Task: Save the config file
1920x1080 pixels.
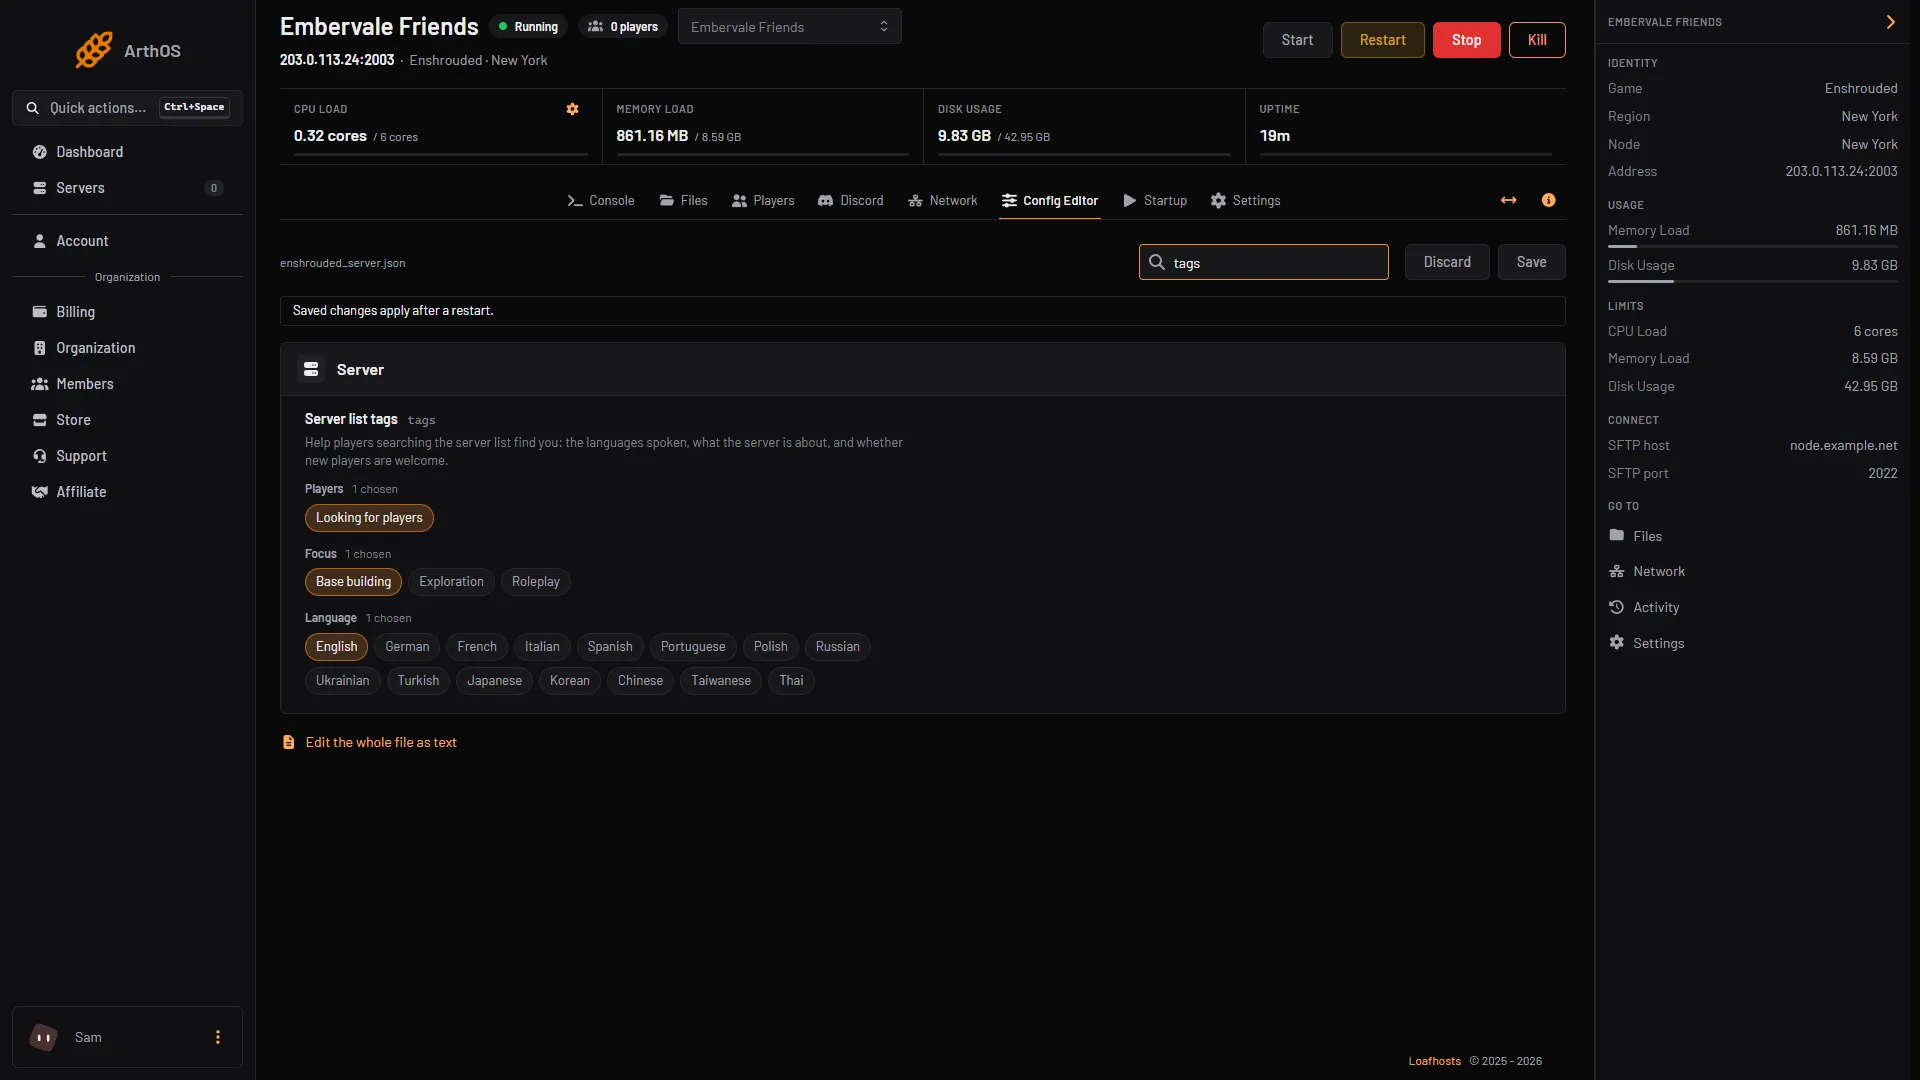Action: pyautogui.click(x=1531, y=262)
